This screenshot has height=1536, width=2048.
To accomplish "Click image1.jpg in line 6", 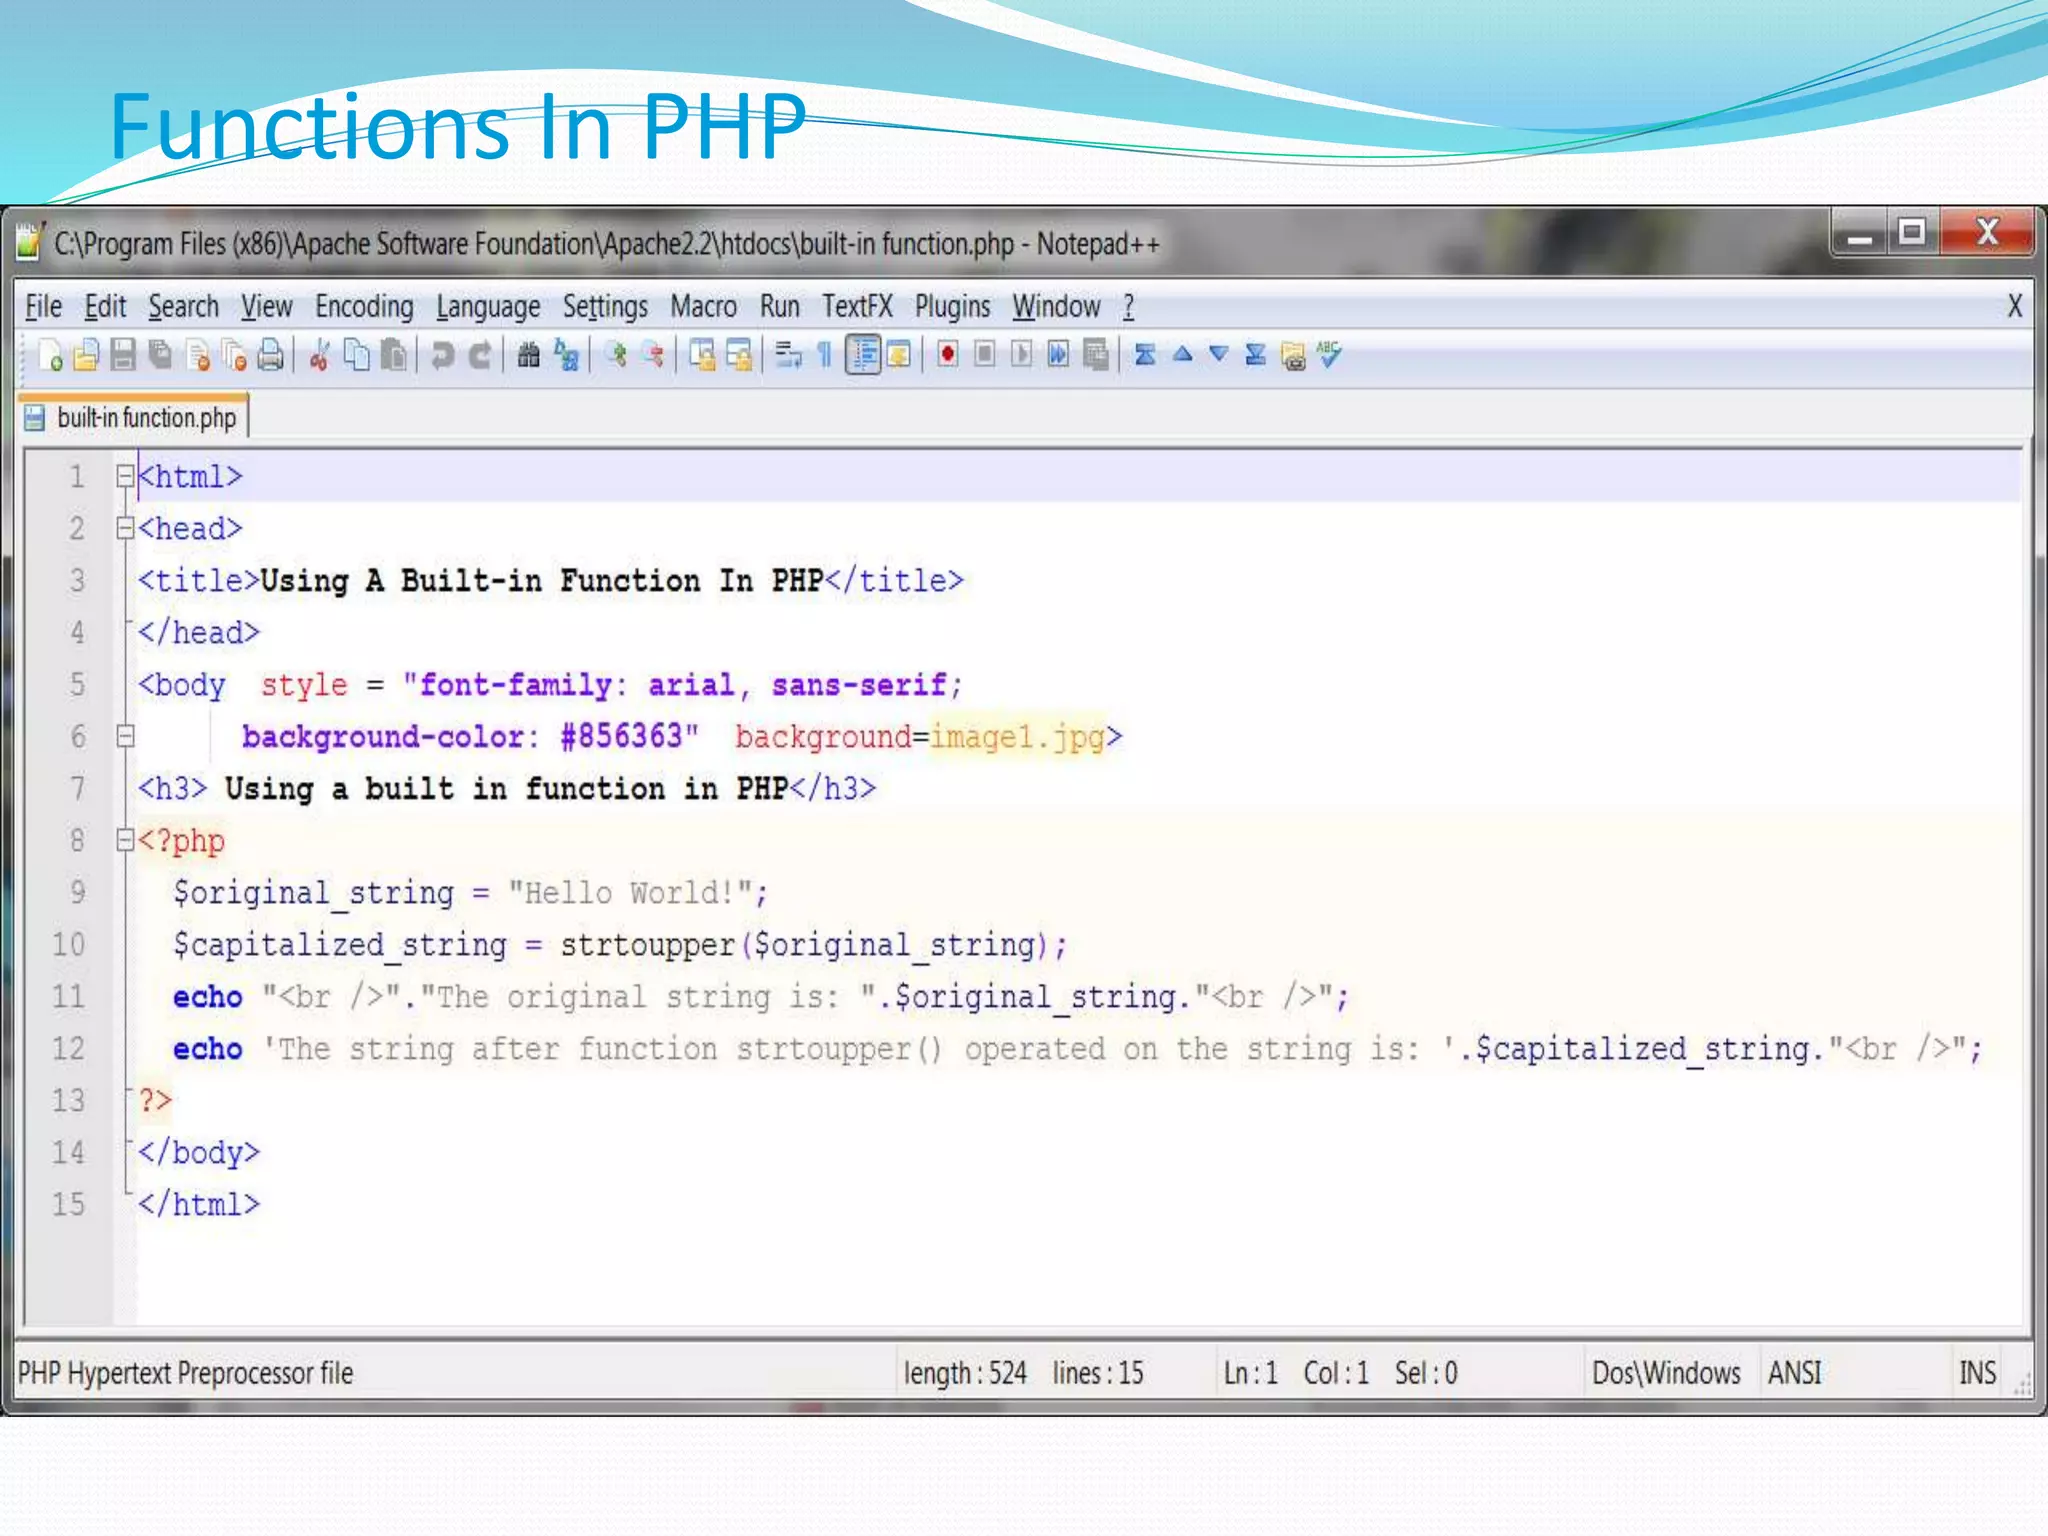I will point(1017,737).
